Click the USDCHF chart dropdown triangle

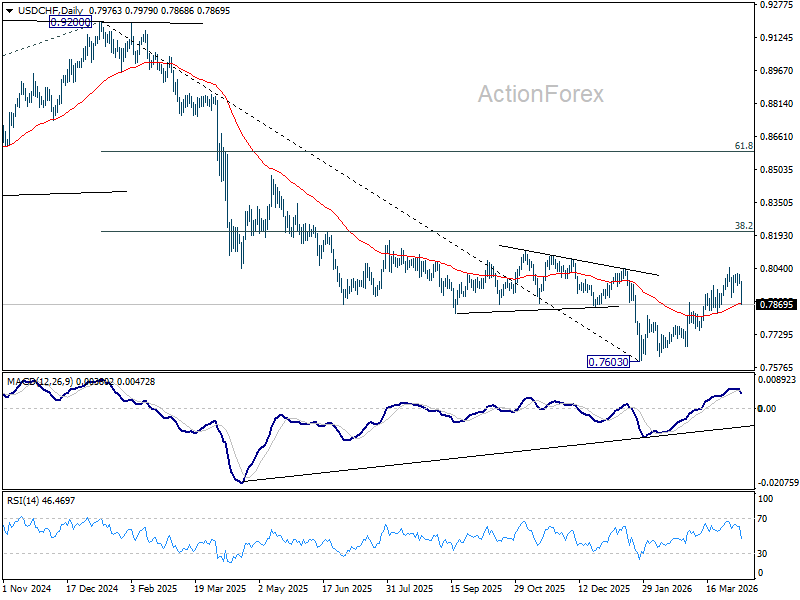10,11
